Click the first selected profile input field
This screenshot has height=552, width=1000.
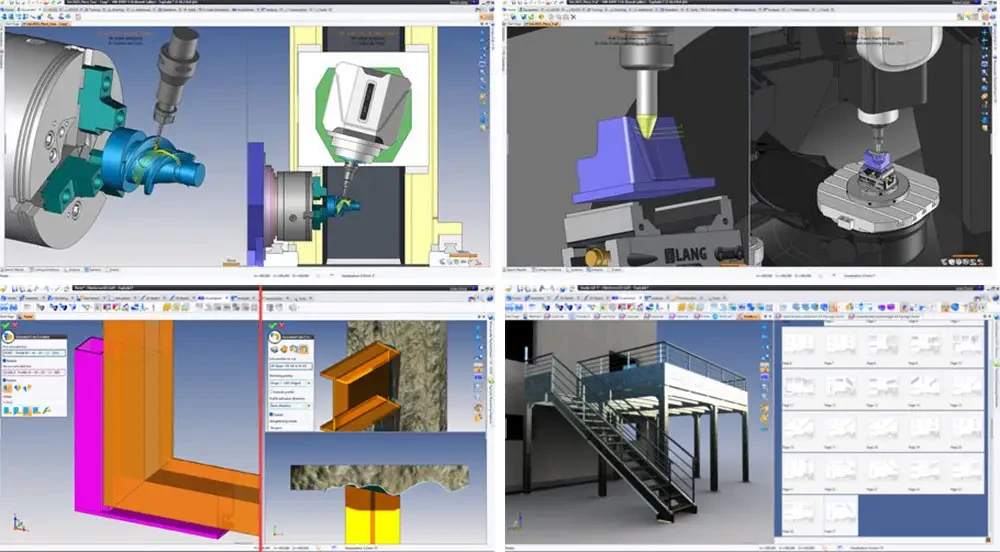point(34,353)
